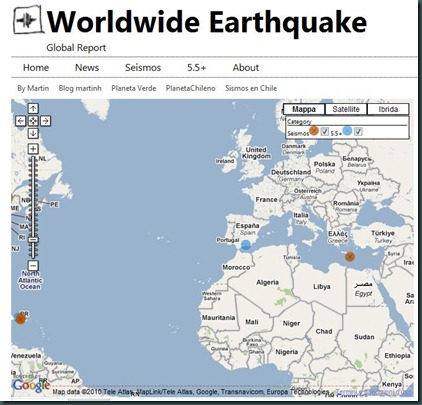Pan the map up with the arrow
This screenshot has width=422, height=405.
[33, 108]
